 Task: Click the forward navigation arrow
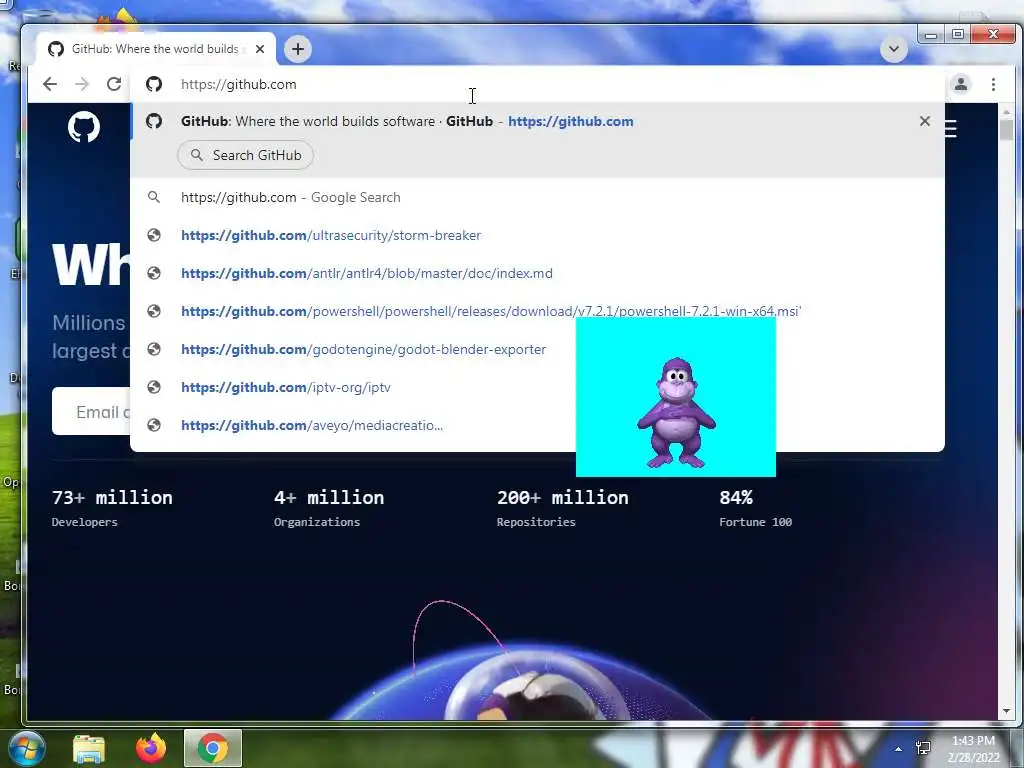pyautogui.click(x=82, y=84)
